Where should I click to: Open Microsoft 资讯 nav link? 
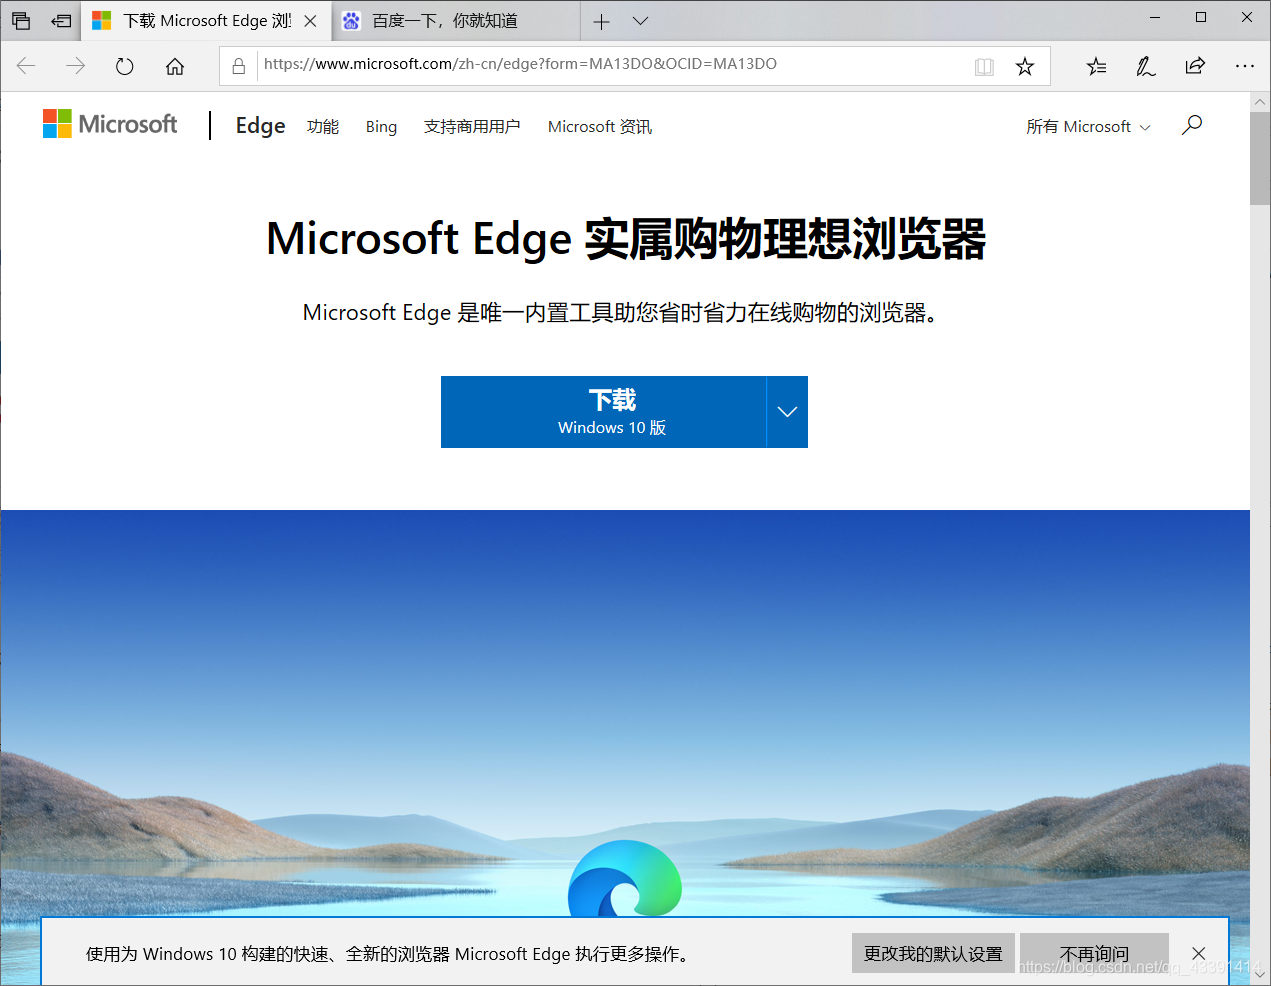(x=600, y=126)
